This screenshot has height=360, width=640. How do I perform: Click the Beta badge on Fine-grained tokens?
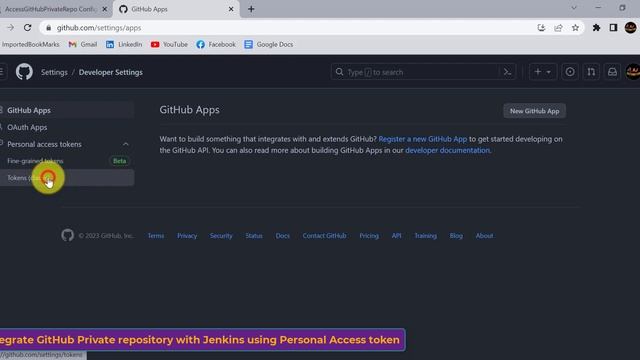[120, 161]
